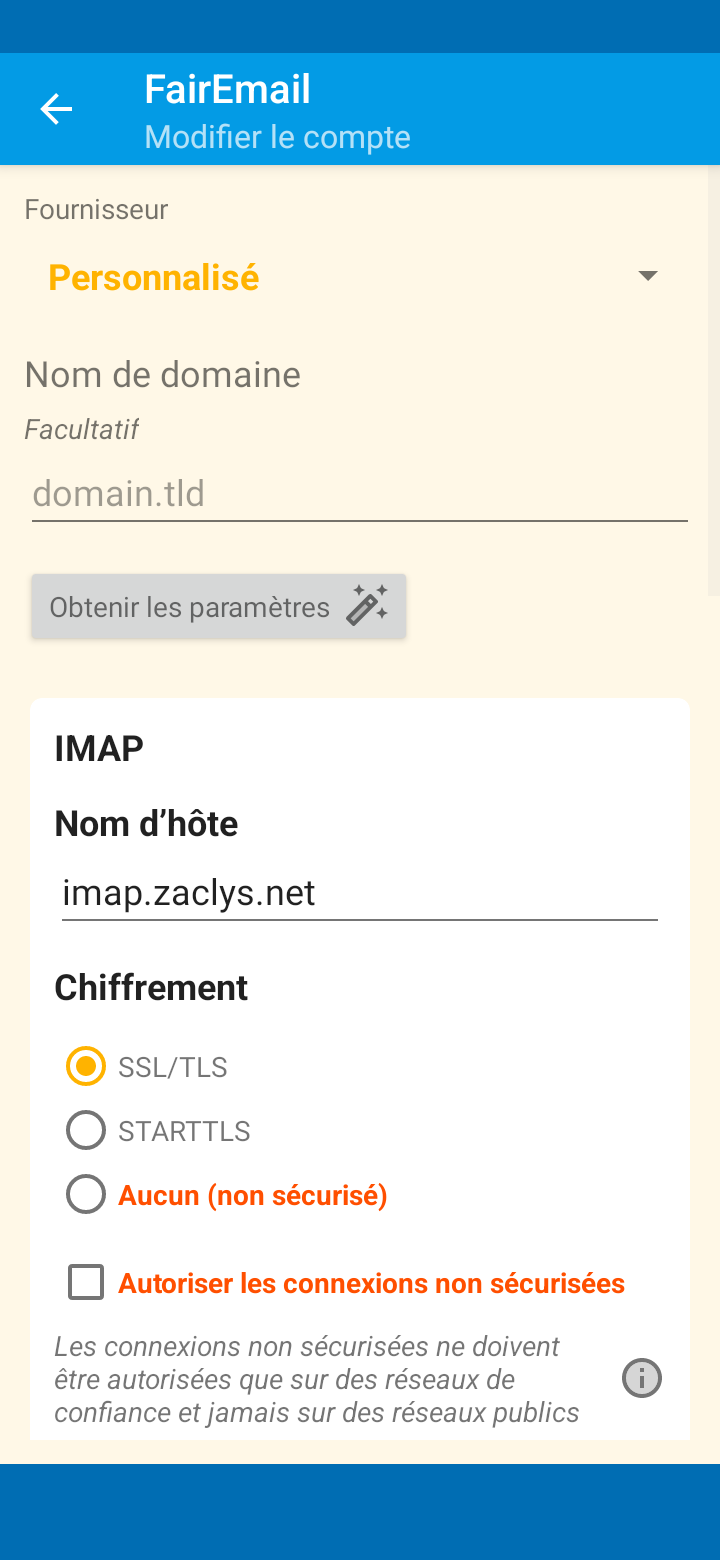Viewport: 720px width, 1560px height.
Task: Tap the Modifier le compte subtitle
Action: [277, 137]
